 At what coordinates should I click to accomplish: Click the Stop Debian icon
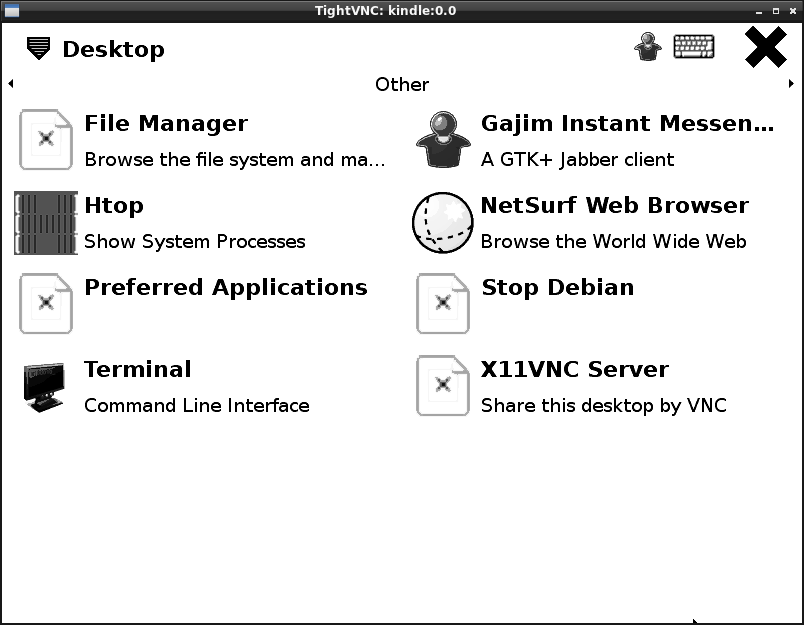click(x=443, y=304)
